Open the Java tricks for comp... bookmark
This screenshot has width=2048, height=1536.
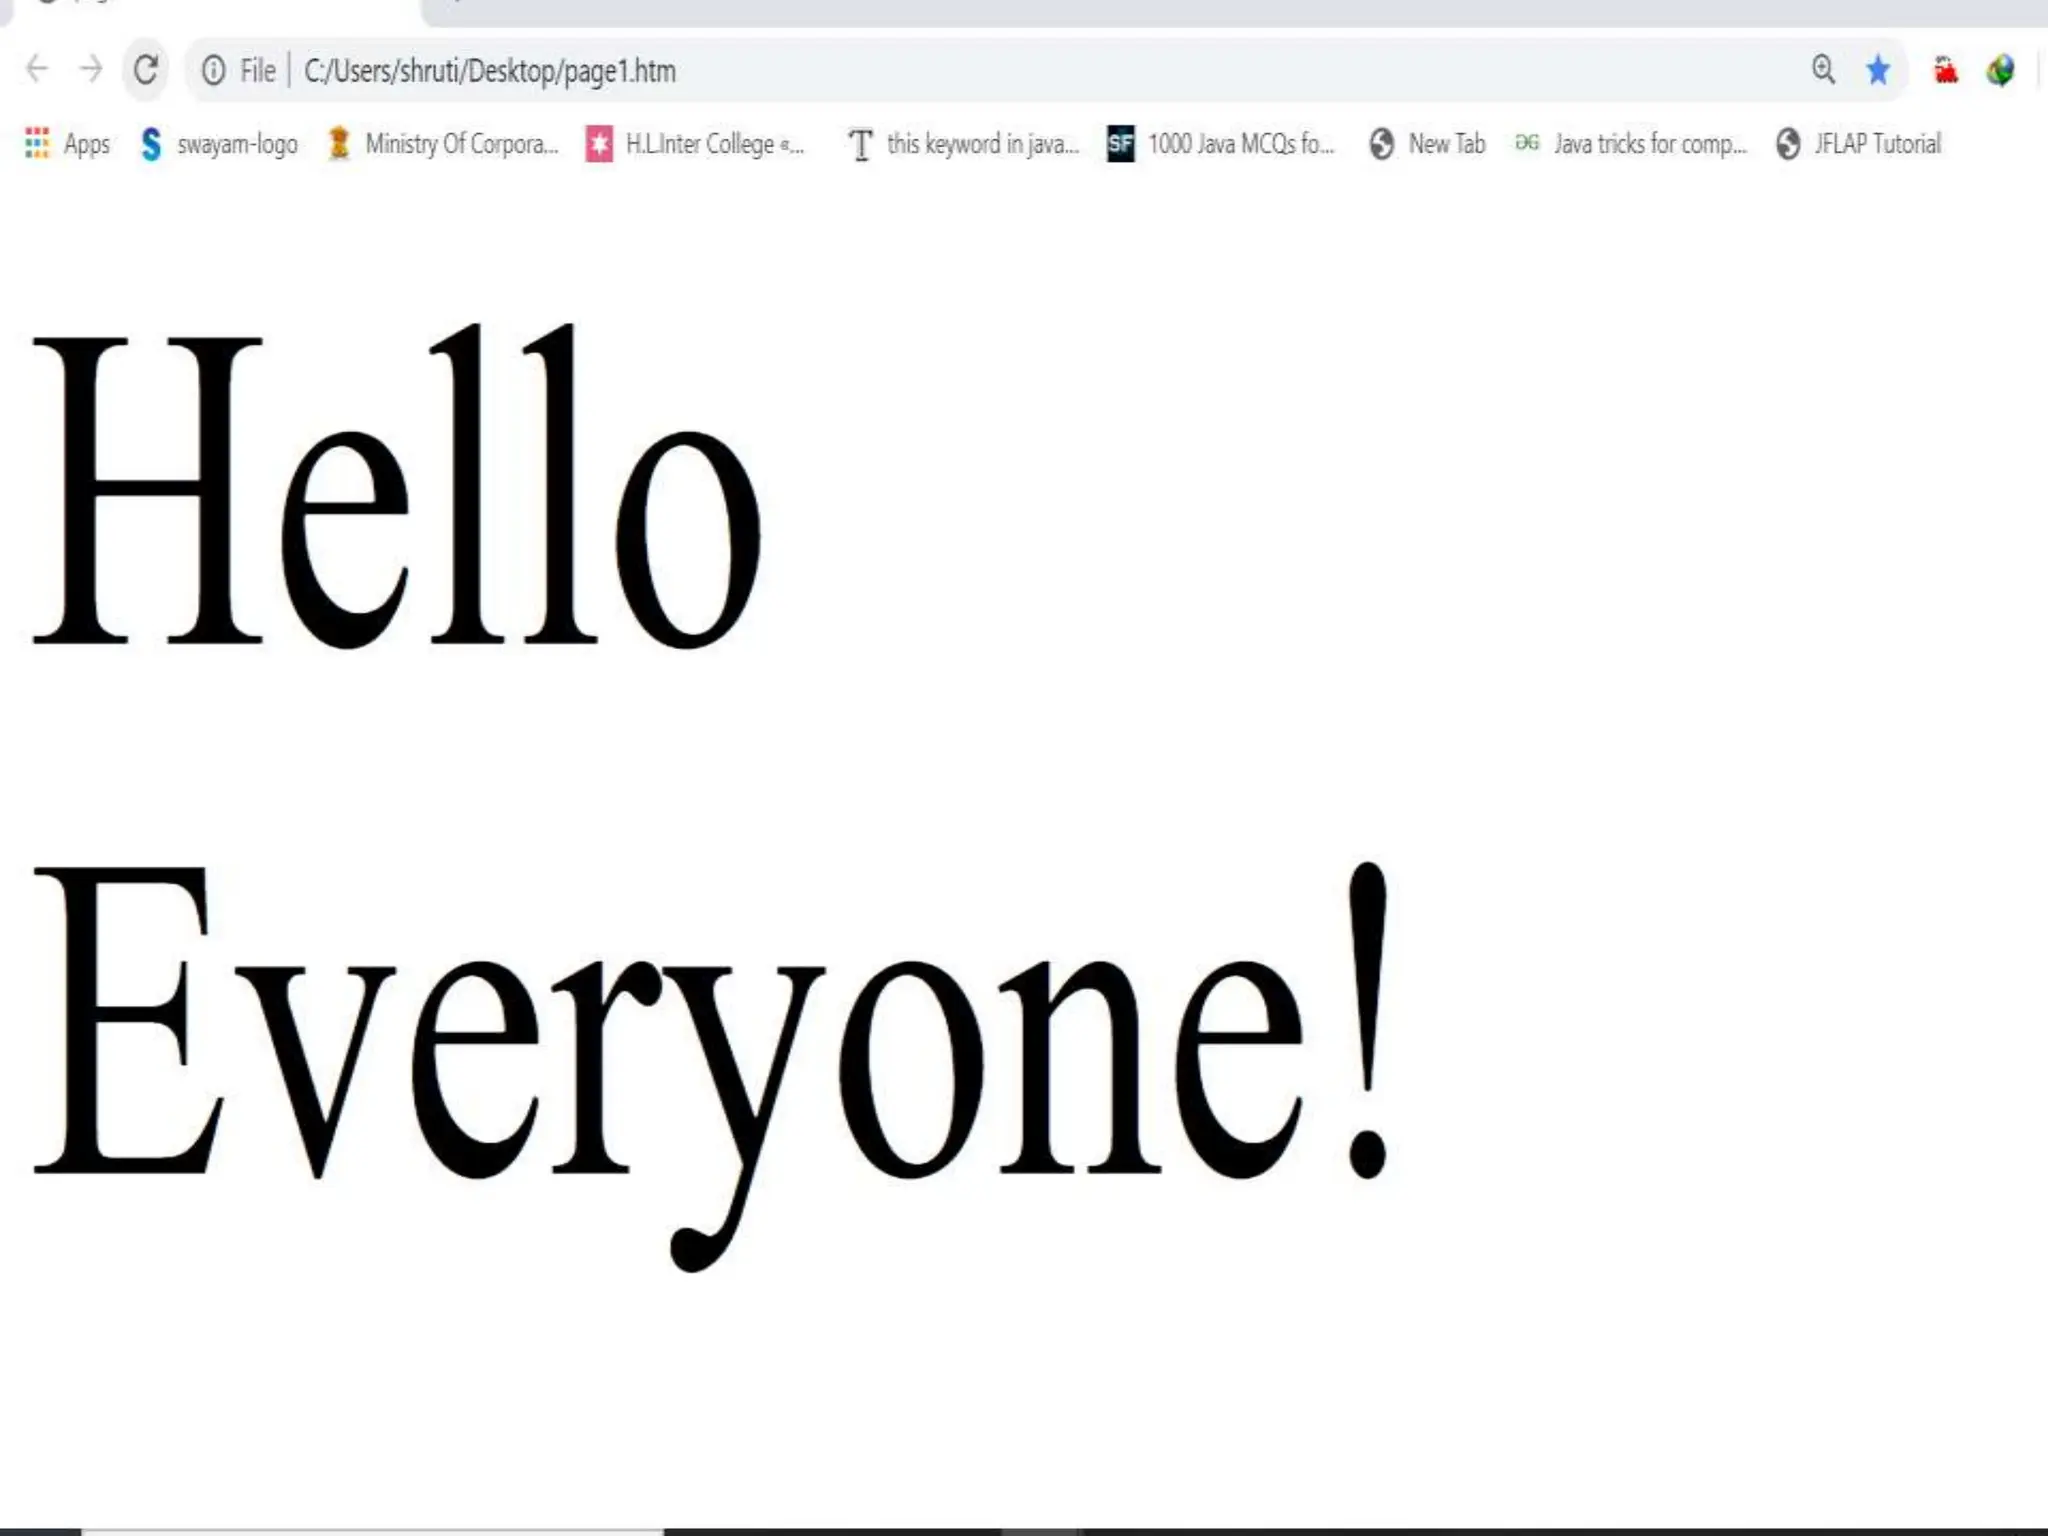pos(1631,144)
